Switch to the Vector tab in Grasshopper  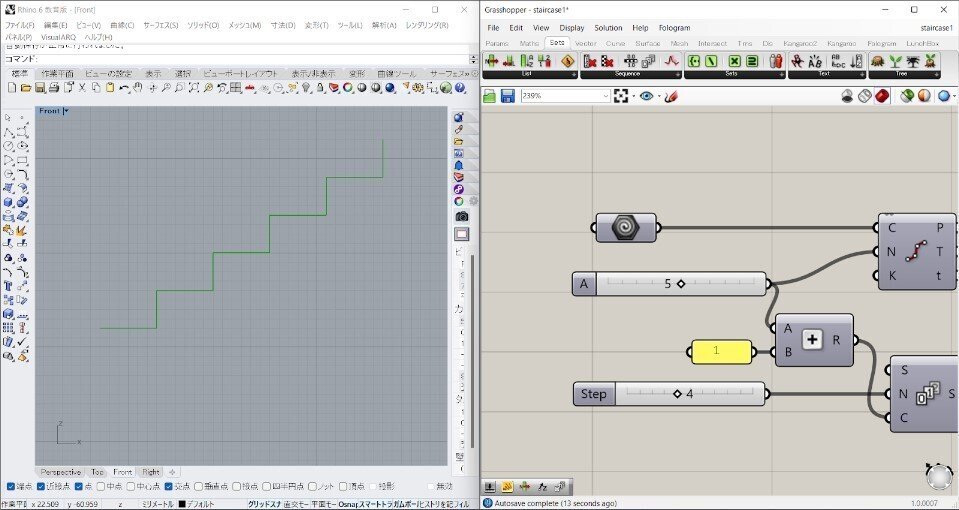(x=585, y=43)
